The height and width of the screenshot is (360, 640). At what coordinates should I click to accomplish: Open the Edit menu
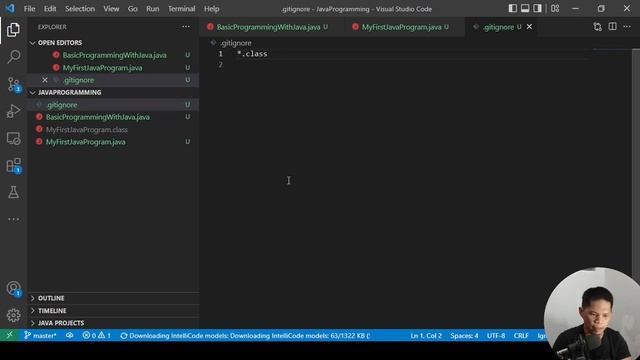(x=50, y=9)
